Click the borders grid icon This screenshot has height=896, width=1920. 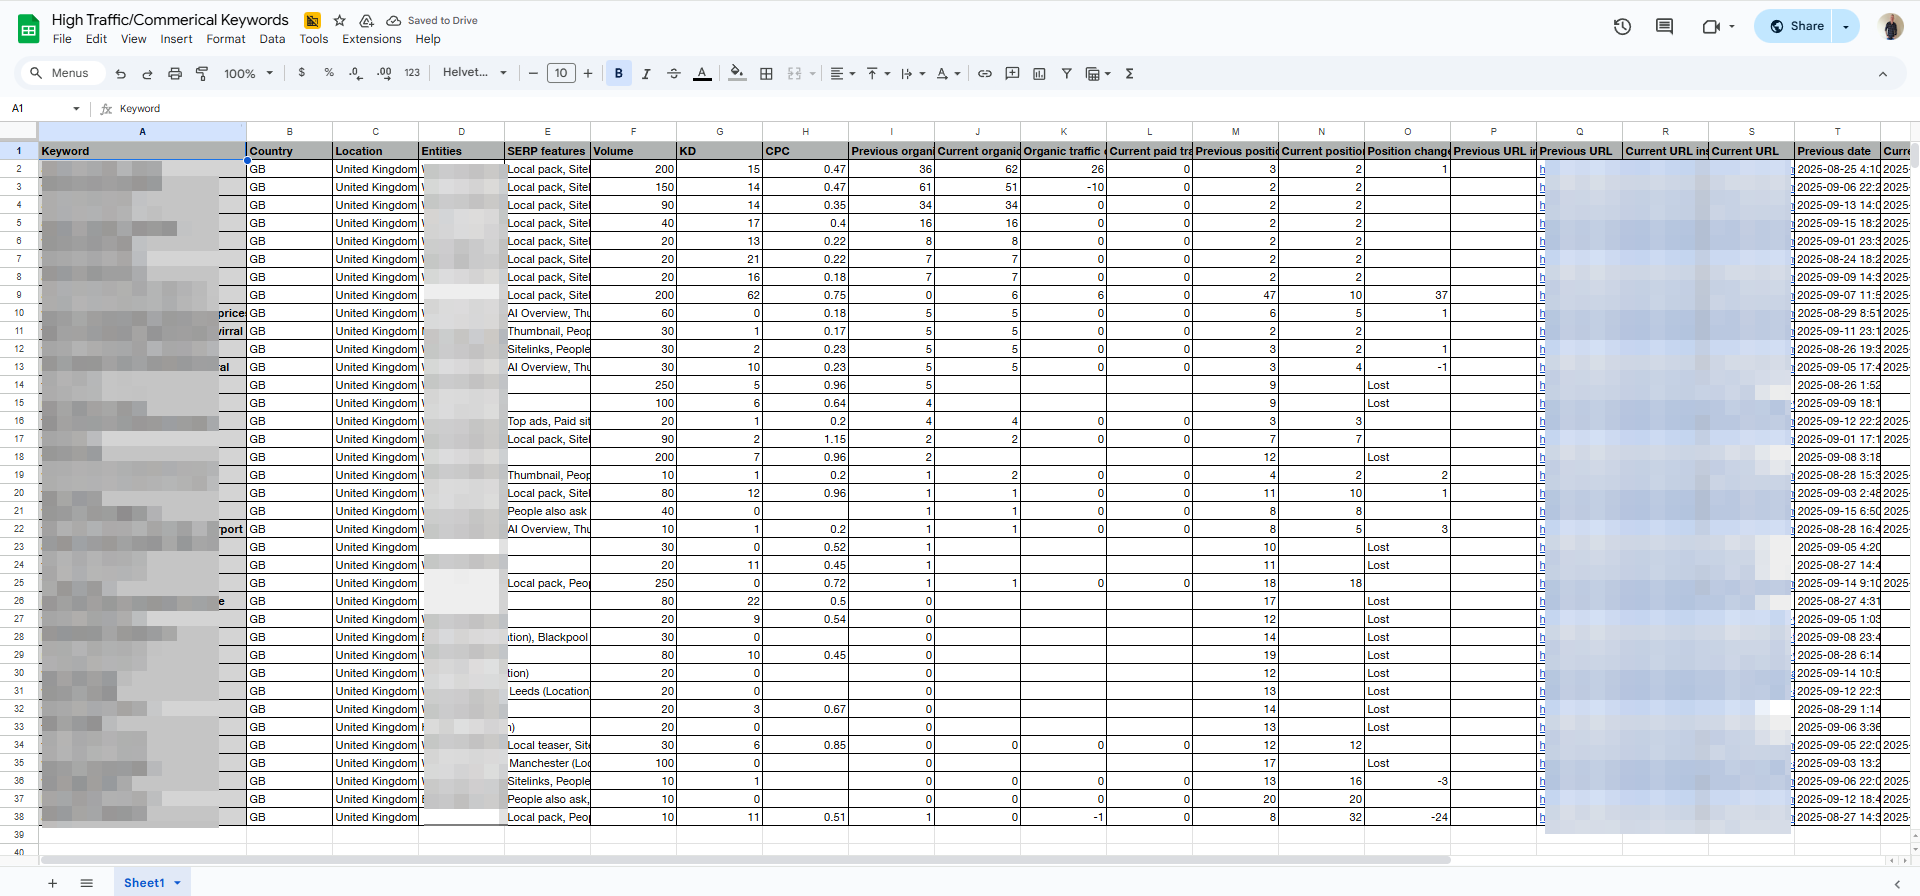pyautogui.click(x=766, y=73)
